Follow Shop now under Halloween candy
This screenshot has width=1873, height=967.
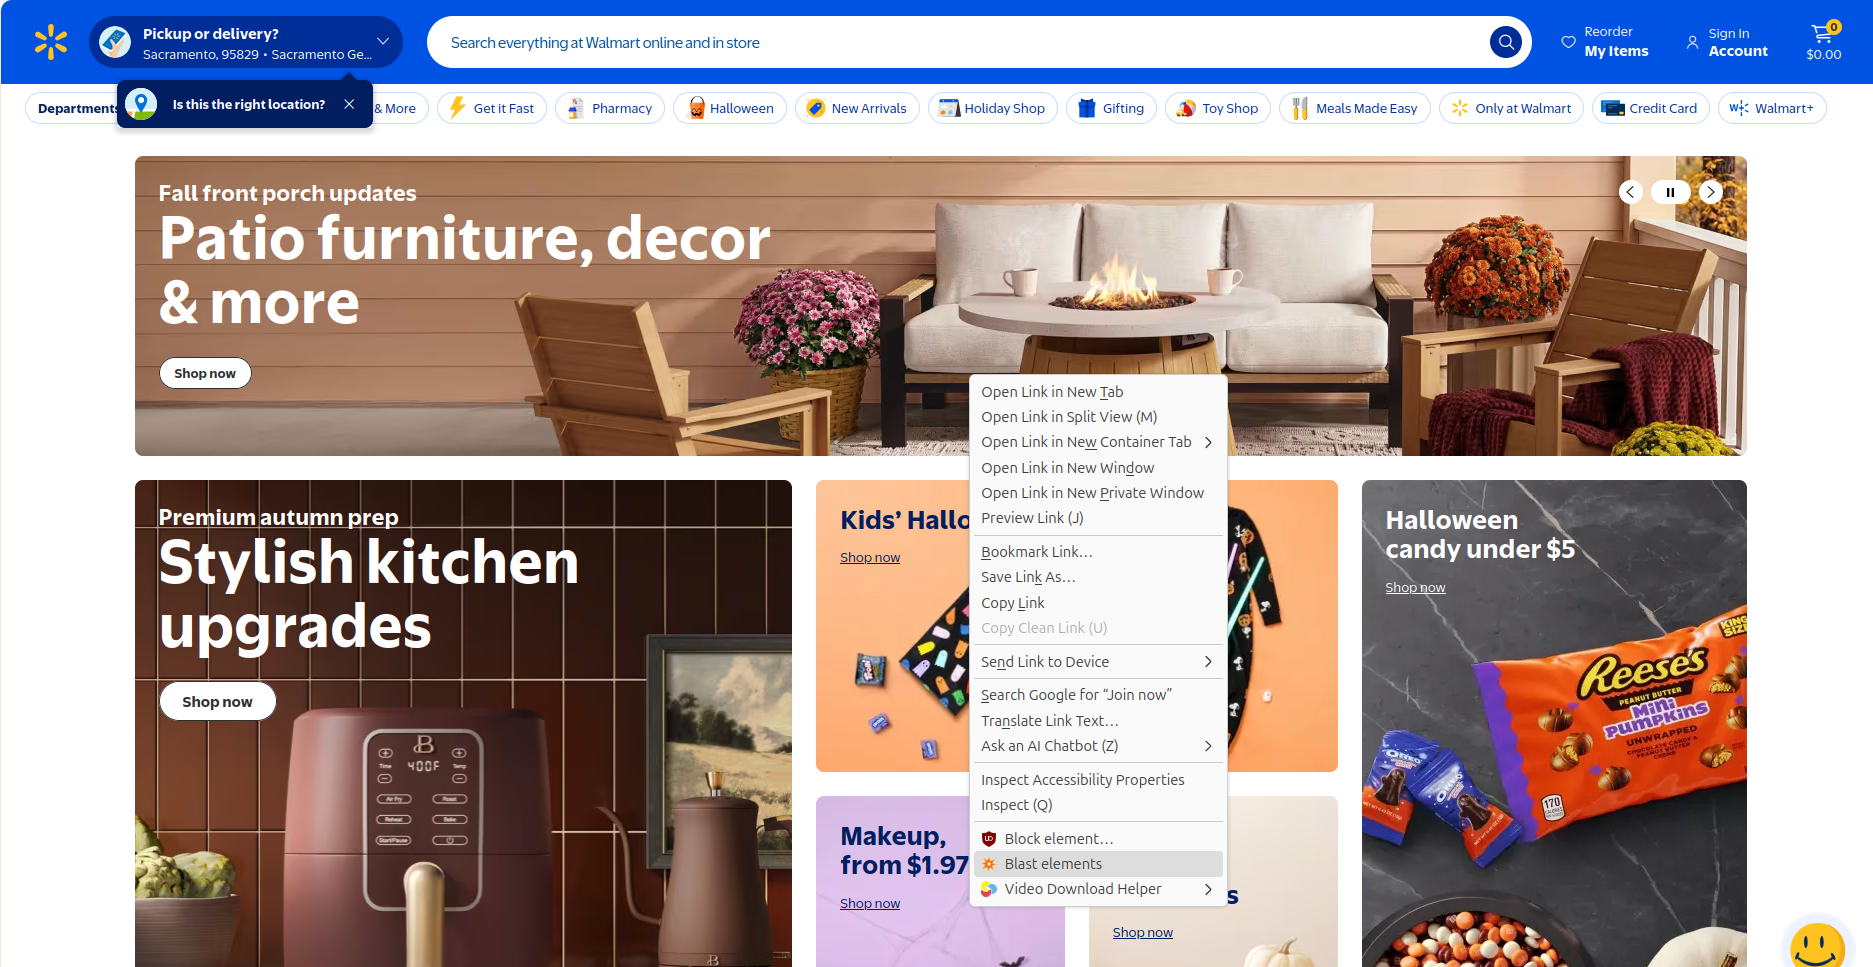pyautogui.click(x=1415, y=588)
